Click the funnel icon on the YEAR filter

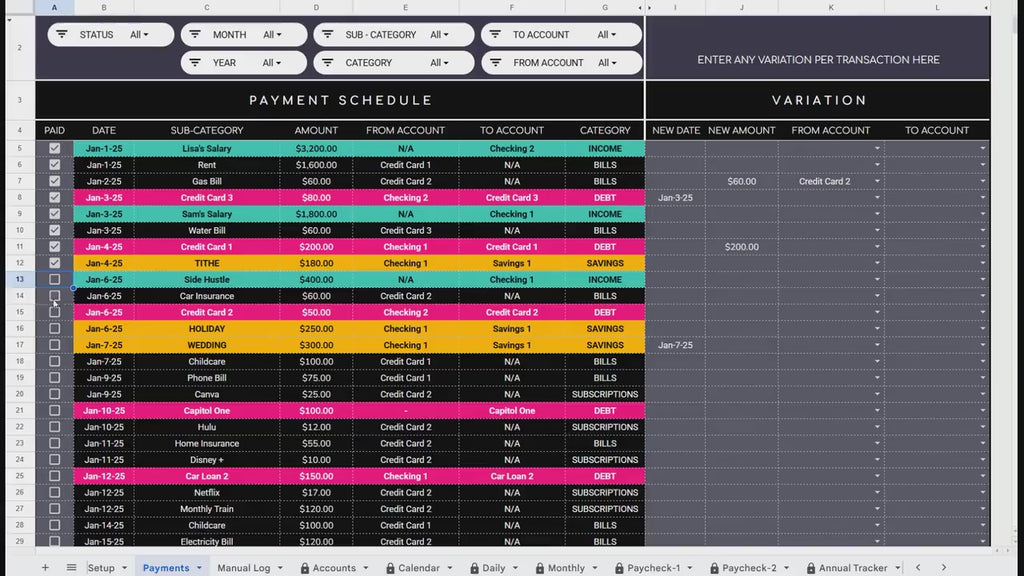(x=194, y=62)
